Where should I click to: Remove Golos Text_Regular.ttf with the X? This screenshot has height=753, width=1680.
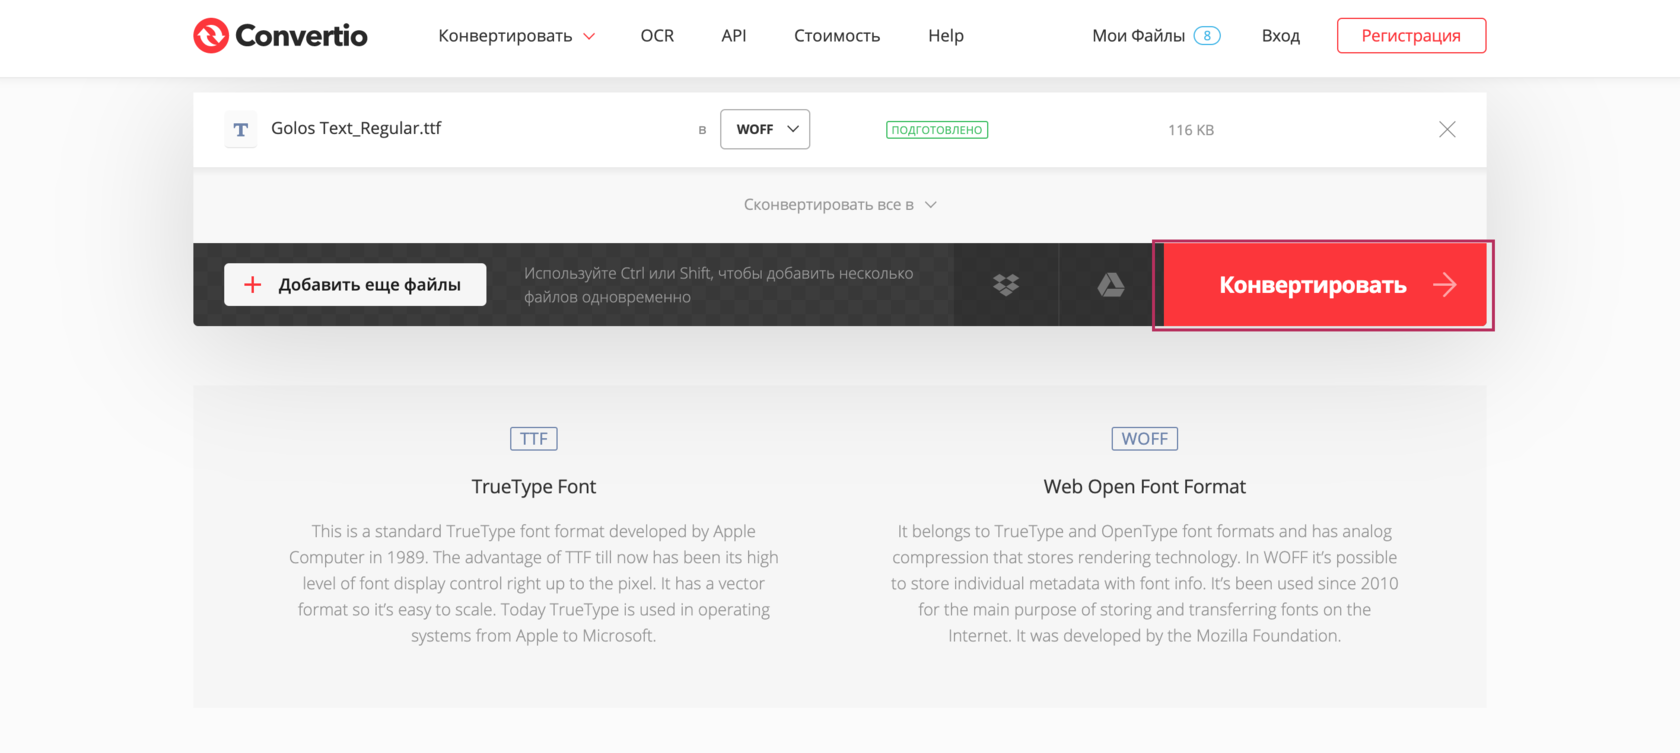(1447, 129)
